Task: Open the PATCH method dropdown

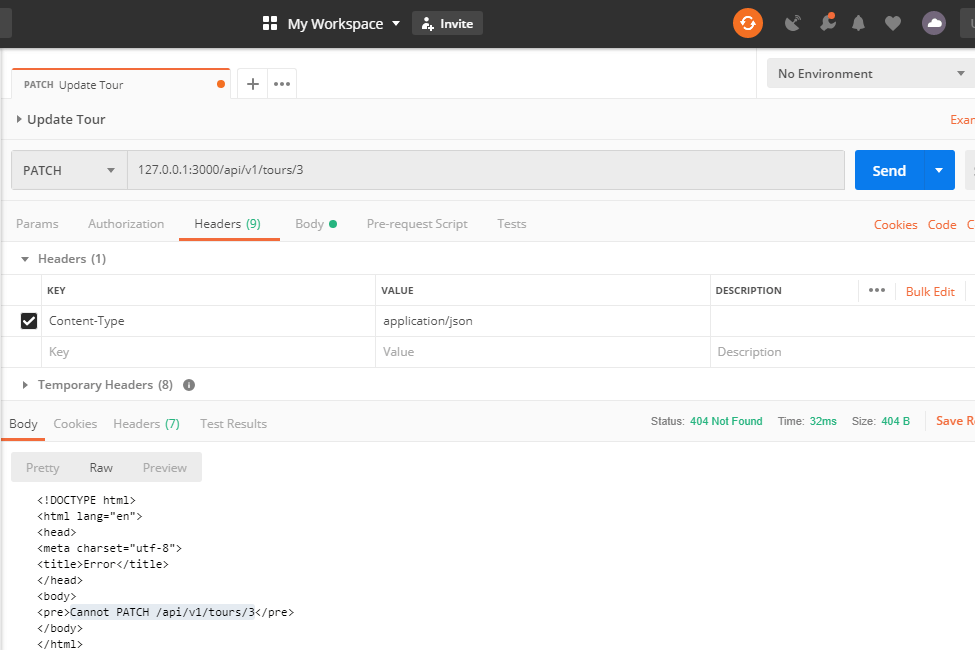Action: pyautogui.click(x=67, y=170)
